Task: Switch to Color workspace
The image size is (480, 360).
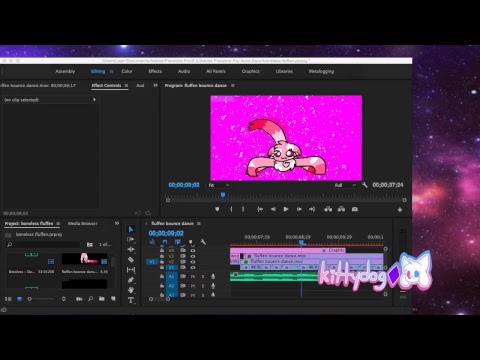Action: [x=127, y=71]
